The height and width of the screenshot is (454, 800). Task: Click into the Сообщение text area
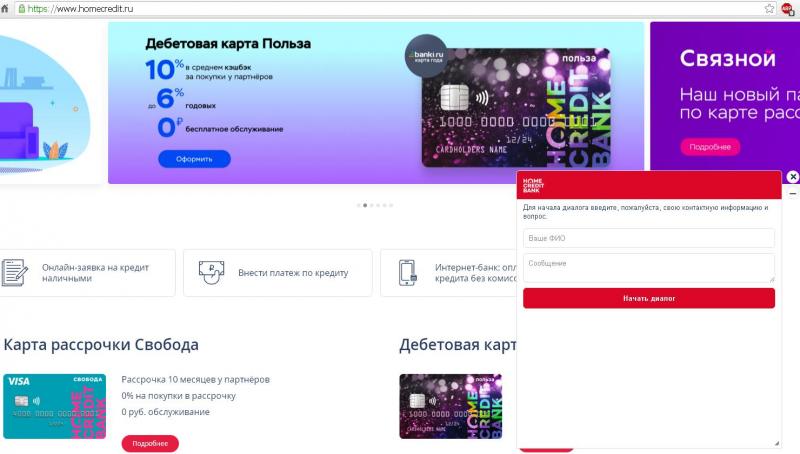coord(648,268)
